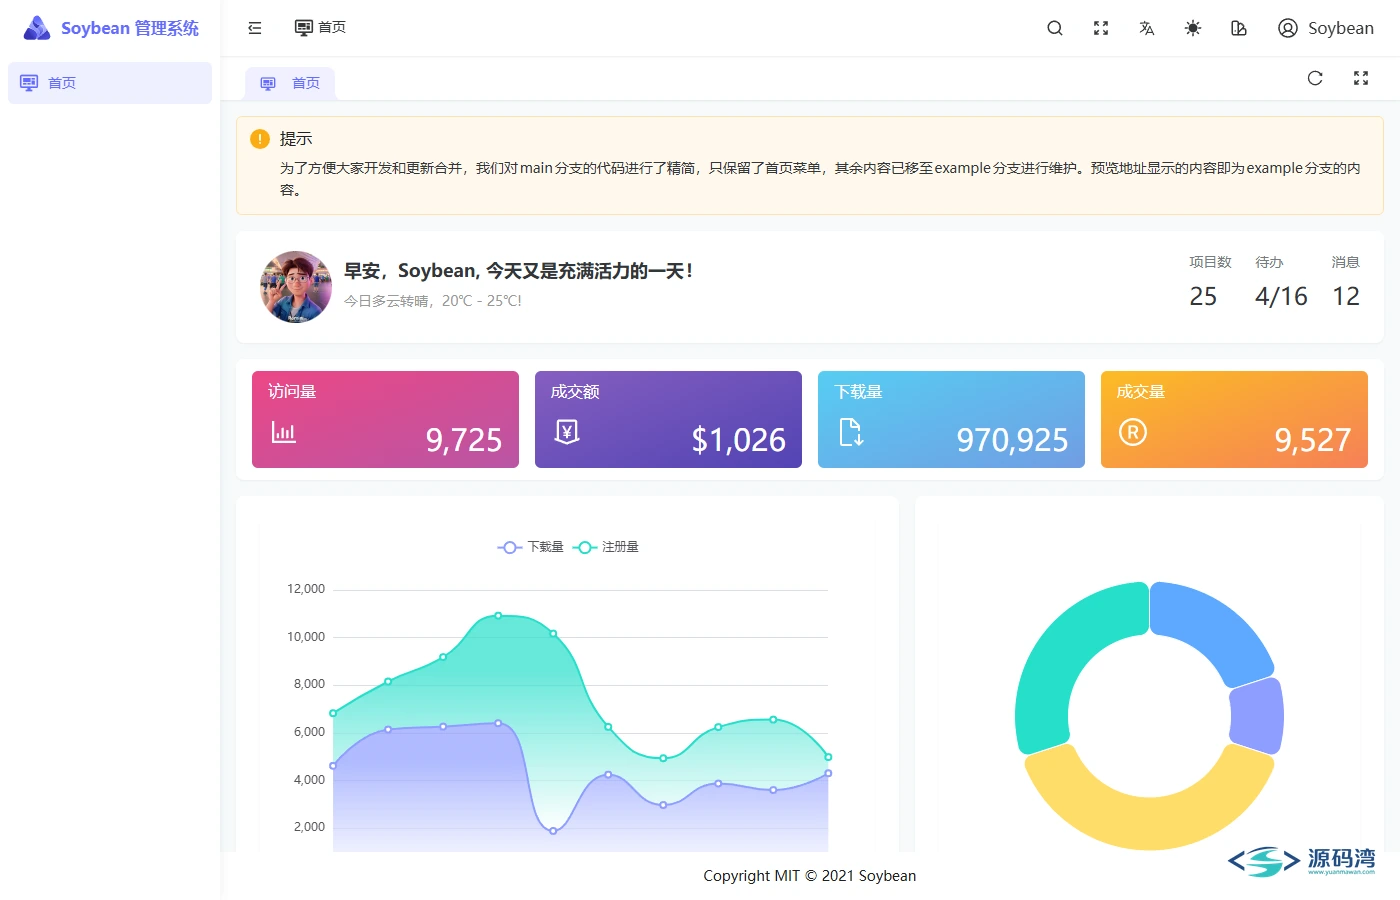The height and width of the screenshot is (900, 1400).
Task: Open the 成交量 statistics card
Action: (1234, 419)
